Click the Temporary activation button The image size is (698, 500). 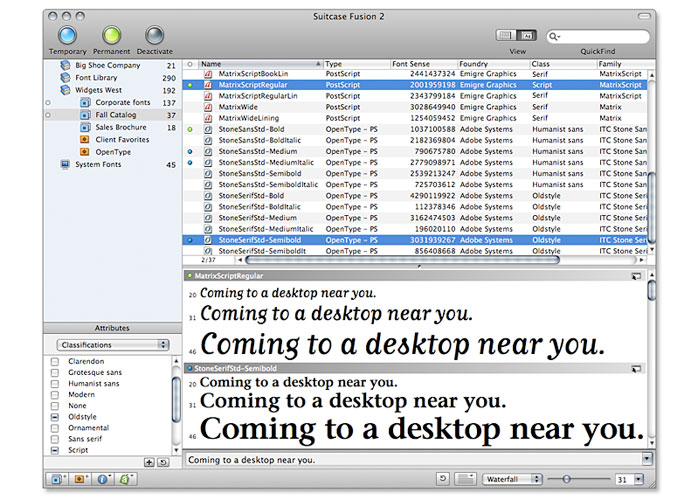tap(67, 36)
